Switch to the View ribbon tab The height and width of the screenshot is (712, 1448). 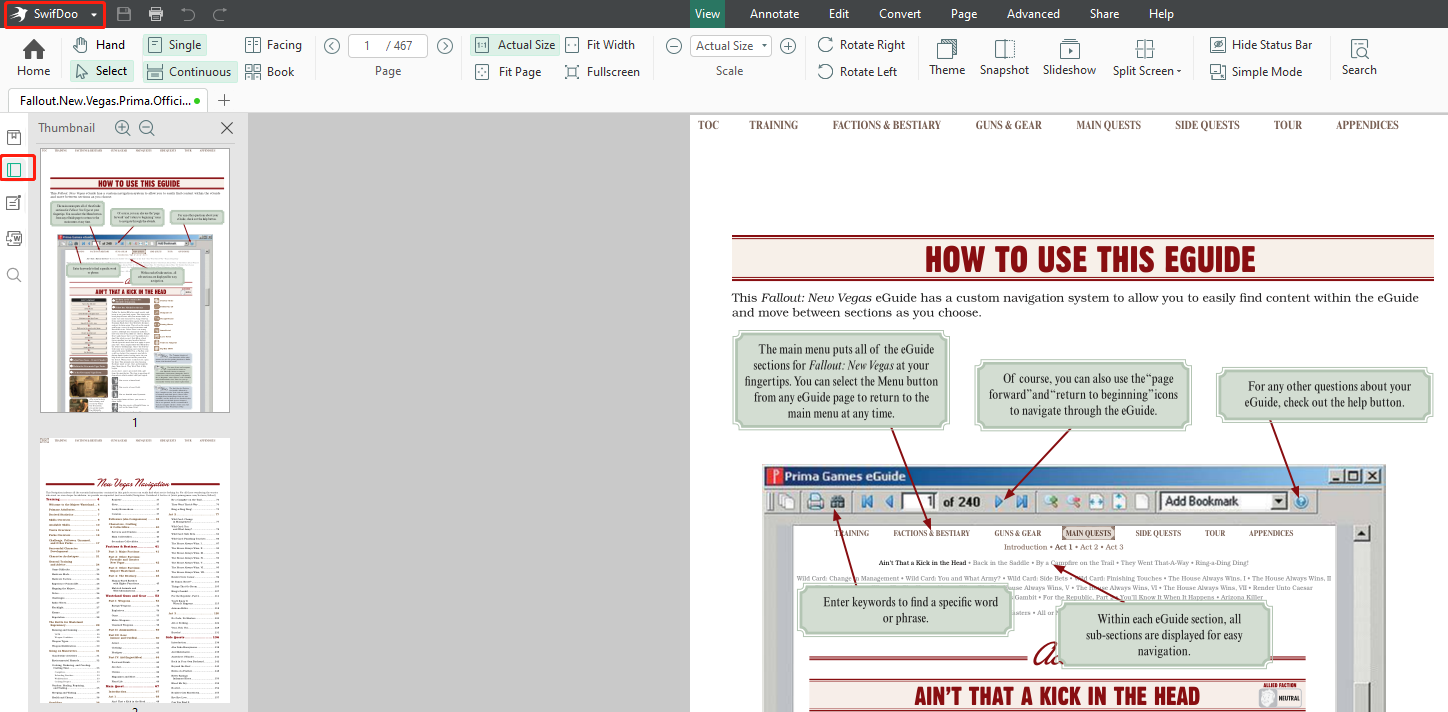(707, 14)
